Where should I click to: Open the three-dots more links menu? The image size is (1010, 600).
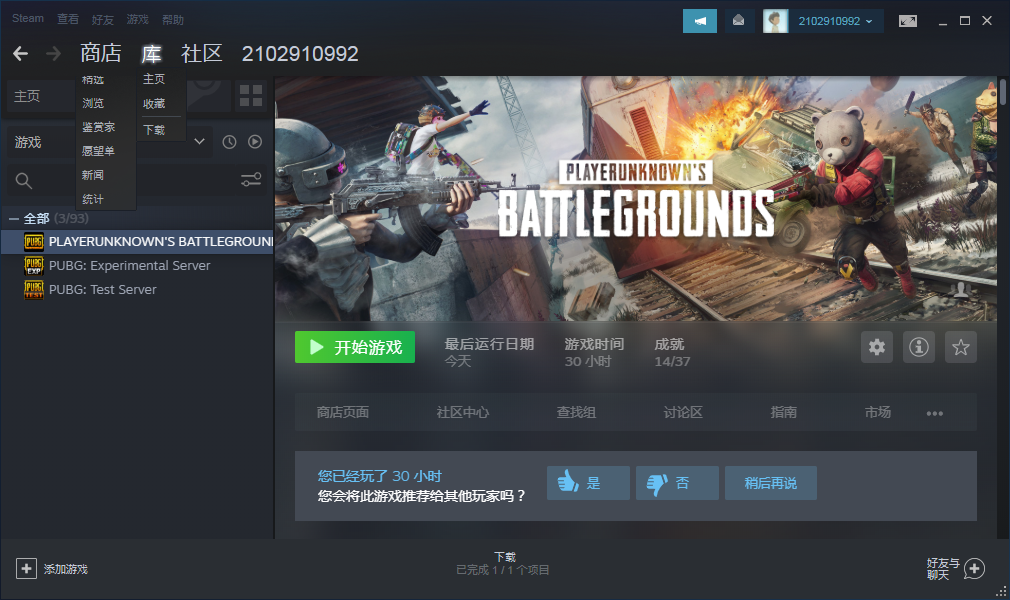tap(935, 413)
